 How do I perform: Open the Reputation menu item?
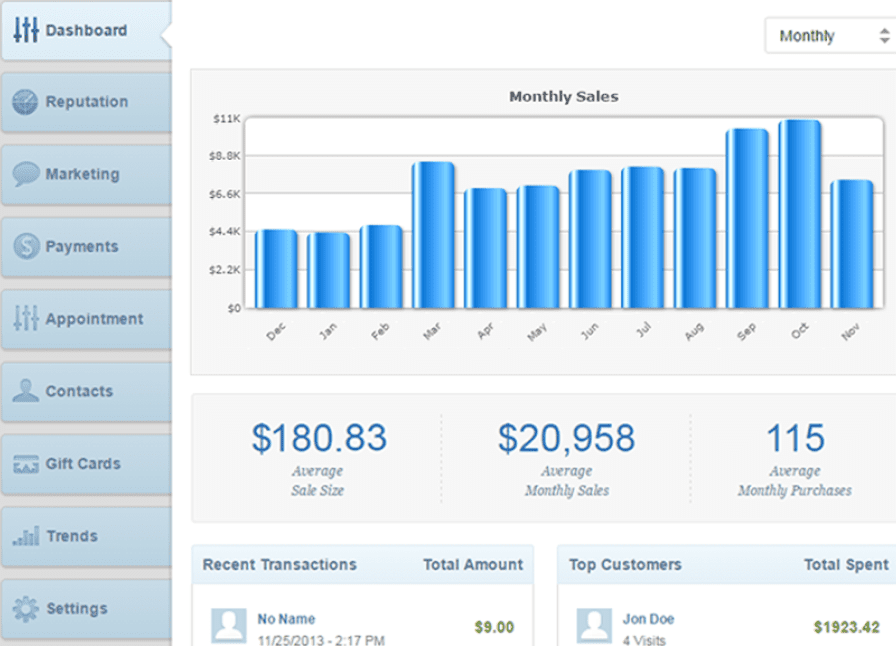click(86, 102)
